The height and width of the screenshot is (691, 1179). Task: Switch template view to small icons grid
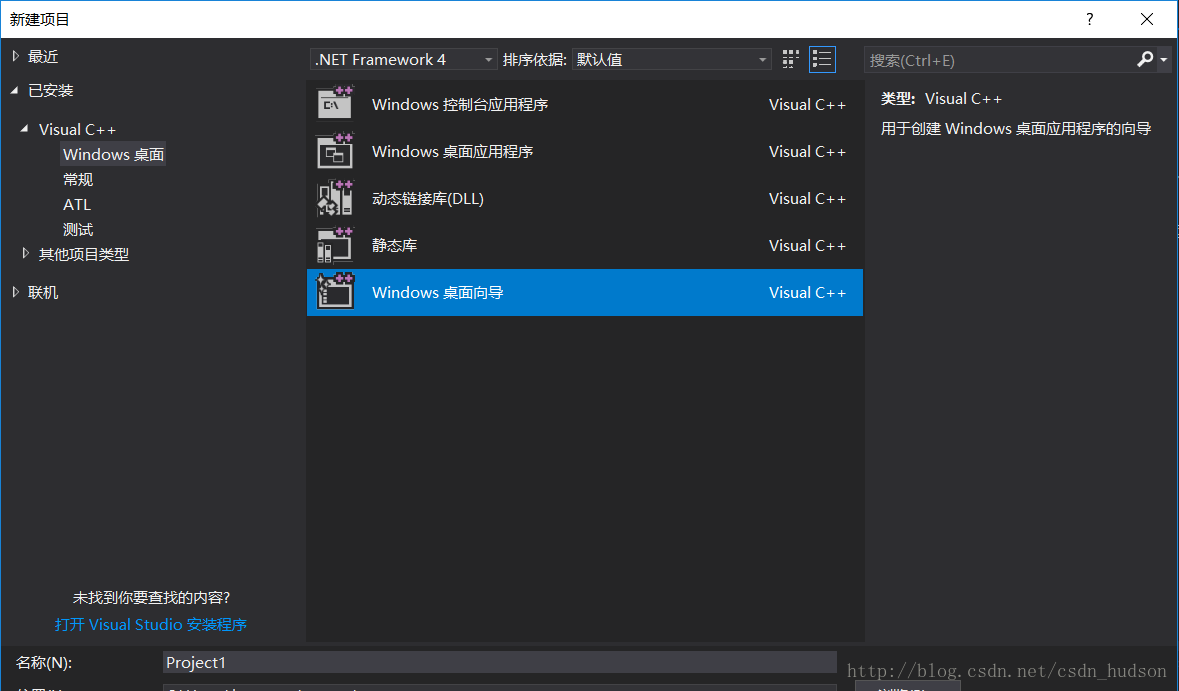tap(790, 59)
